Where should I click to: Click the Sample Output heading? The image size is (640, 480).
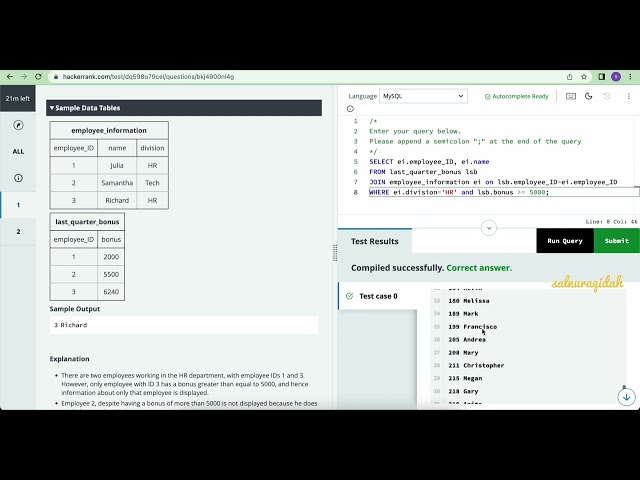(75, 309)
